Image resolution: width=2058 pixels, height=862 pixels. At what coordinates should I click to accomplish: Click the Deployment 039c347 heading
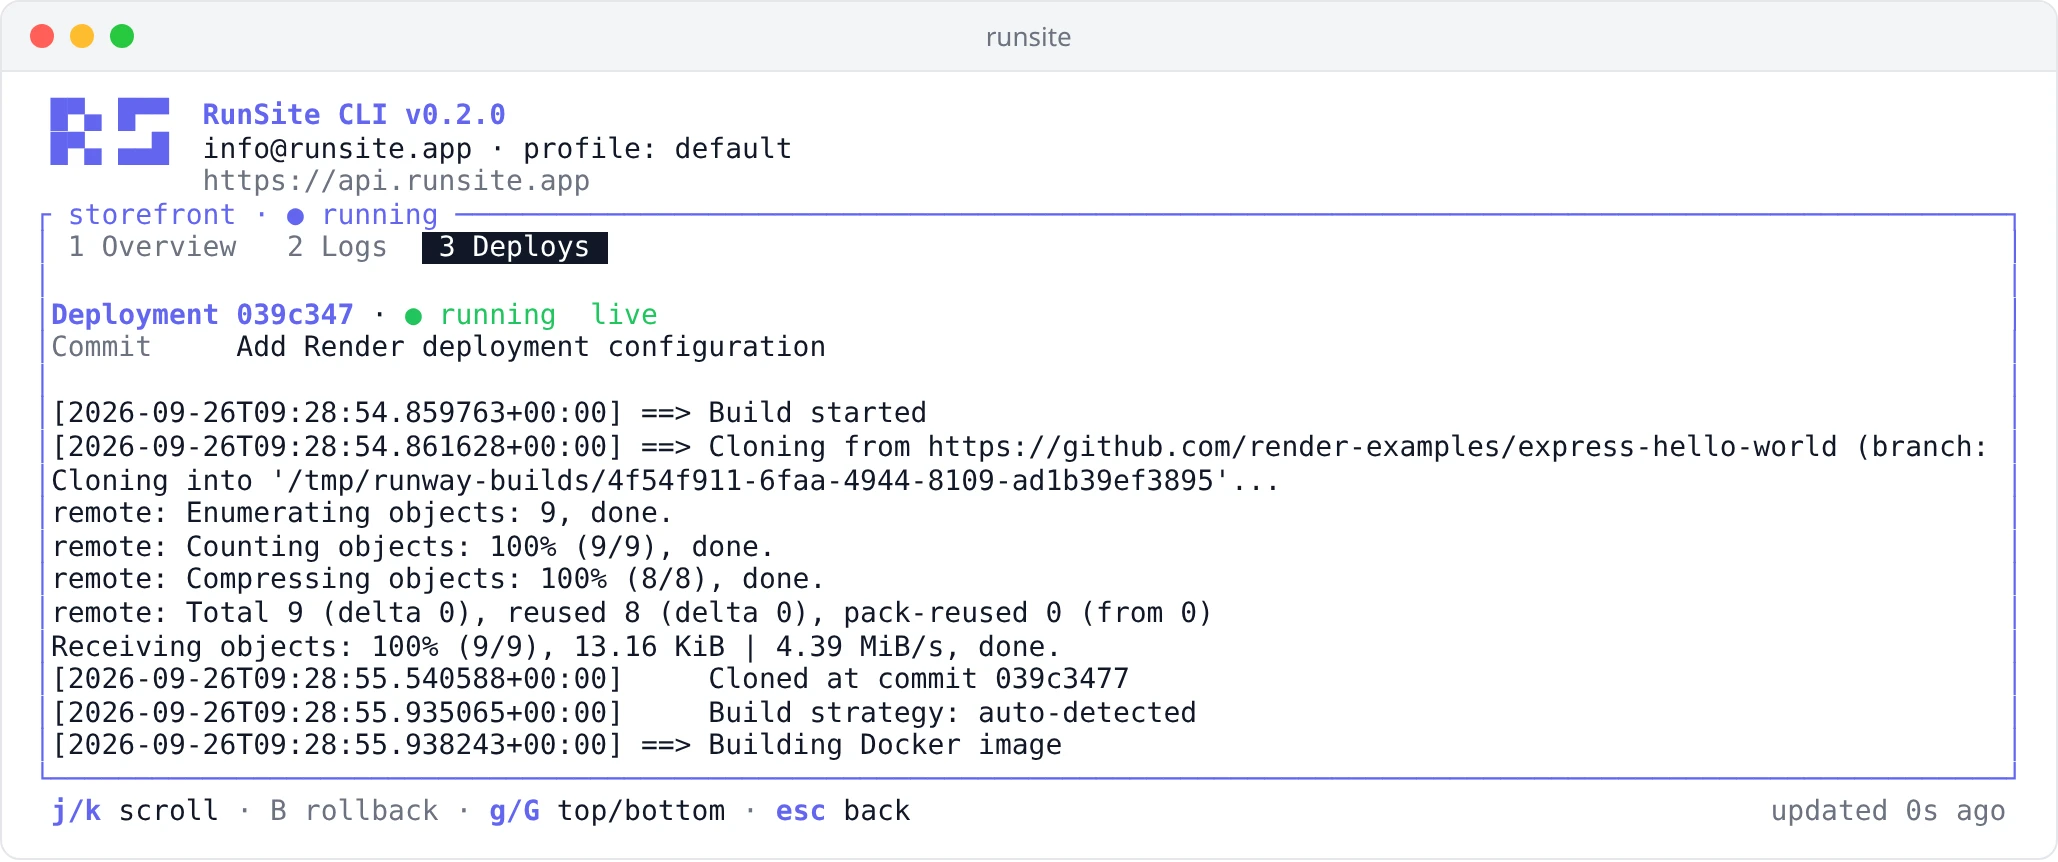coord(202,314)
